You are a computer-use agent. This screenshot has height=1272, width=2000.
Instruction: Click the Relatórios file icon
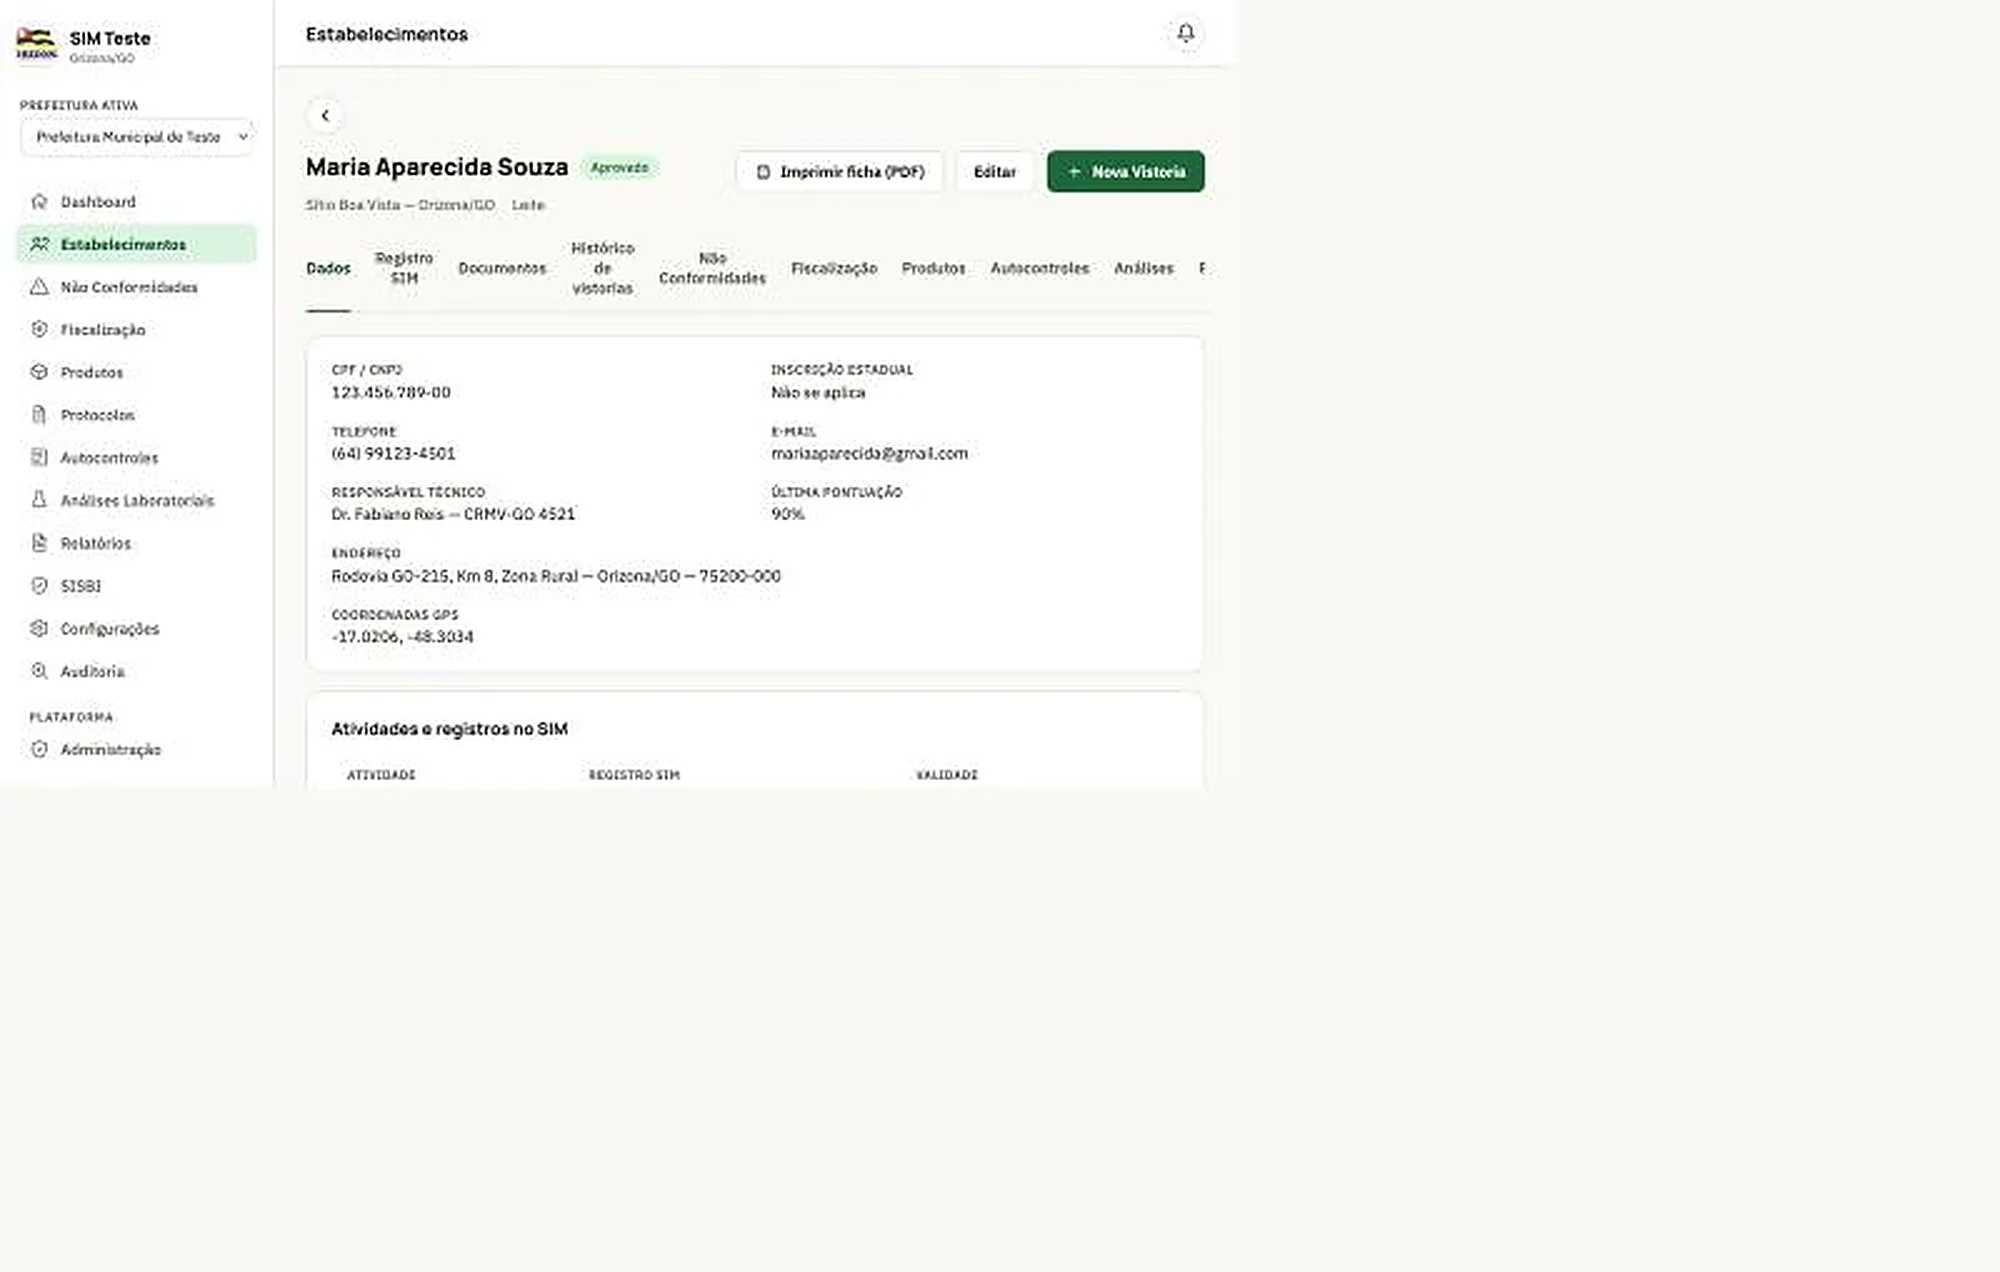tap(39, 543)
